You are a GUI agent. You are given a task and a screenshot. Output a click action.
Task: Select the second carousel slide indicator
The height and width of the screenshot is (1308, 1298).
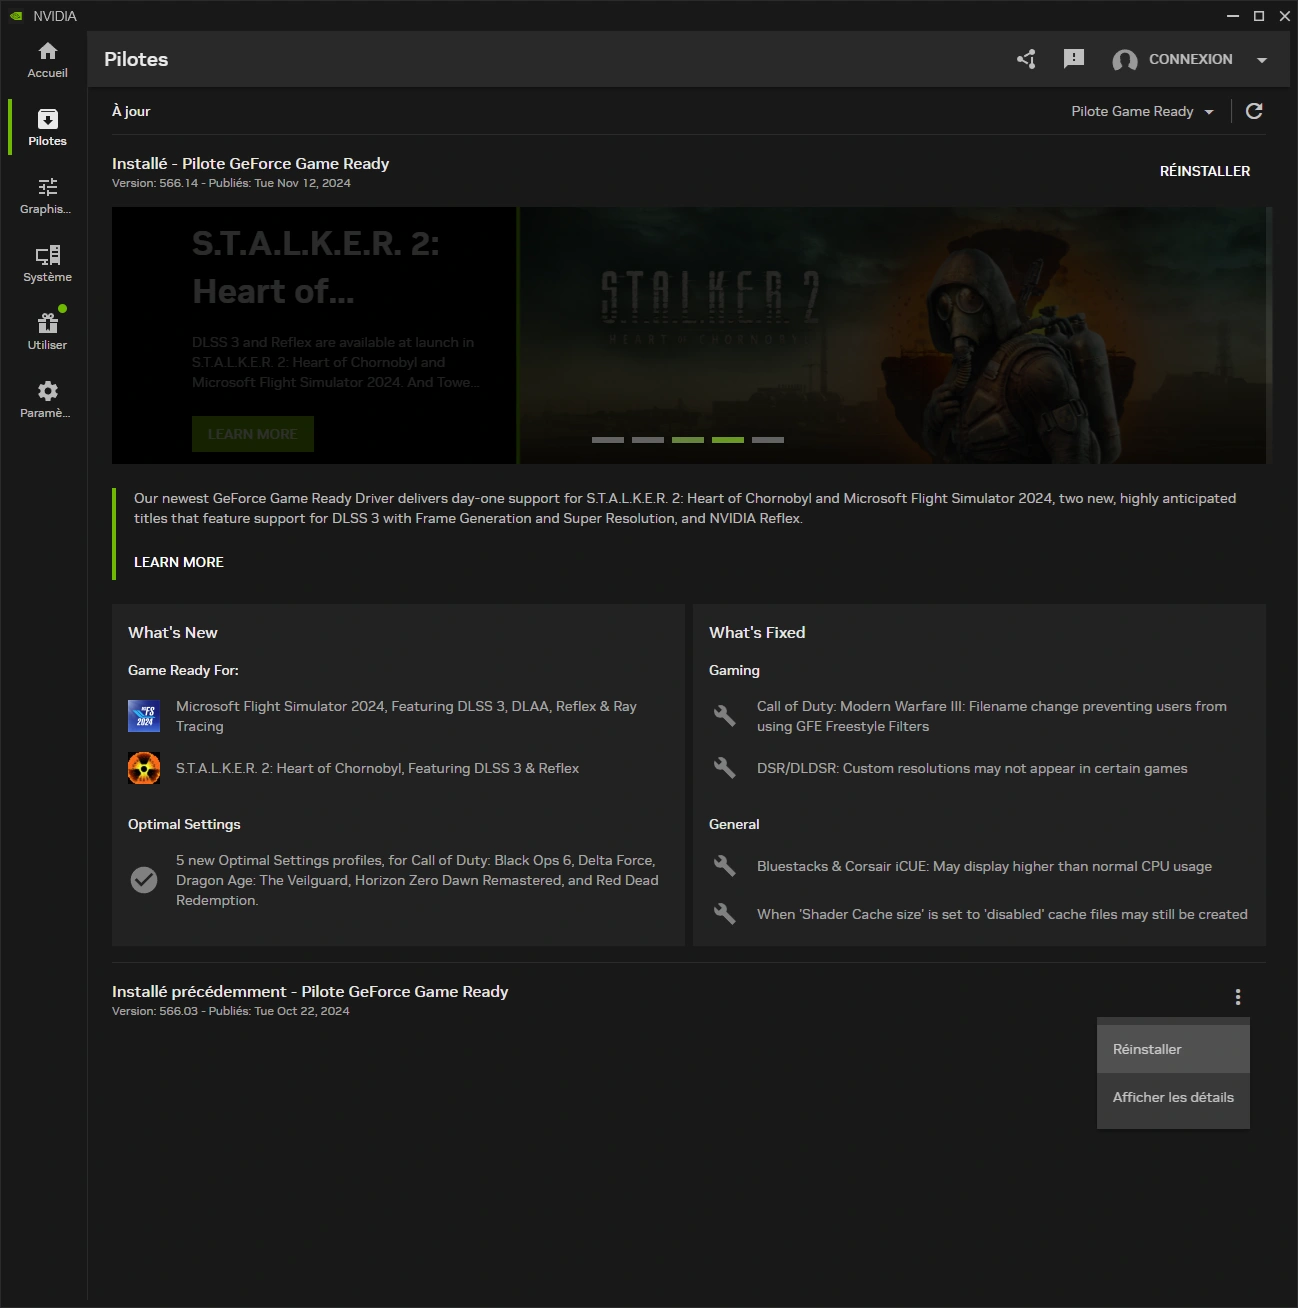[x=648, y=440]
